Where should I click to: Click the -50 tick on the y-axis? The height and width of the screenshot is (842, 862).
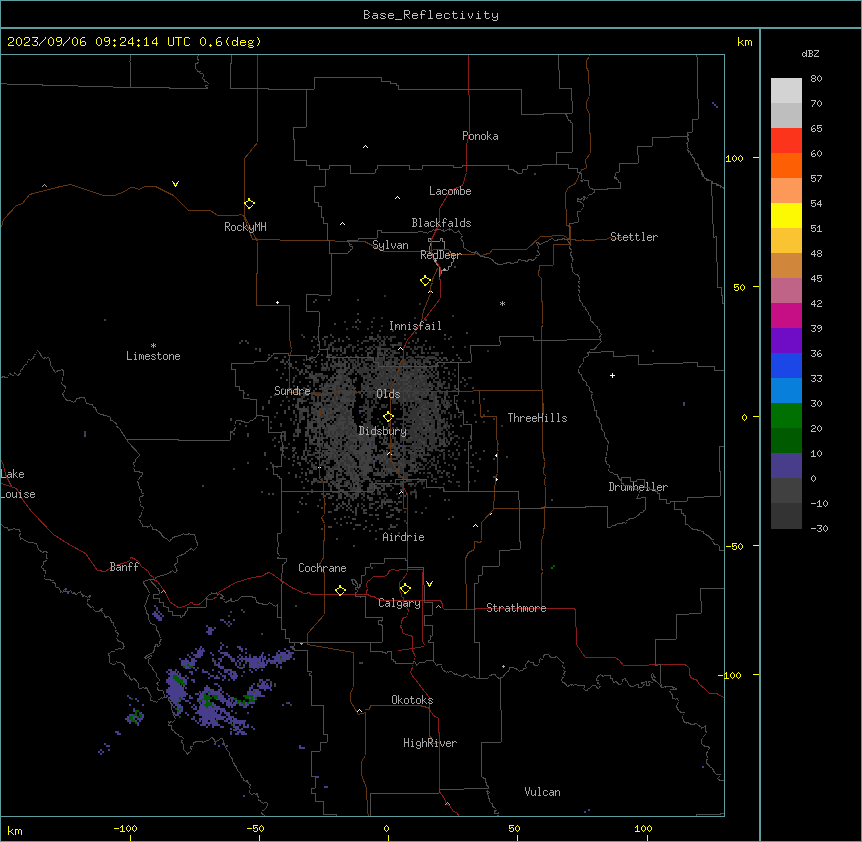click(x=735, y=546)
